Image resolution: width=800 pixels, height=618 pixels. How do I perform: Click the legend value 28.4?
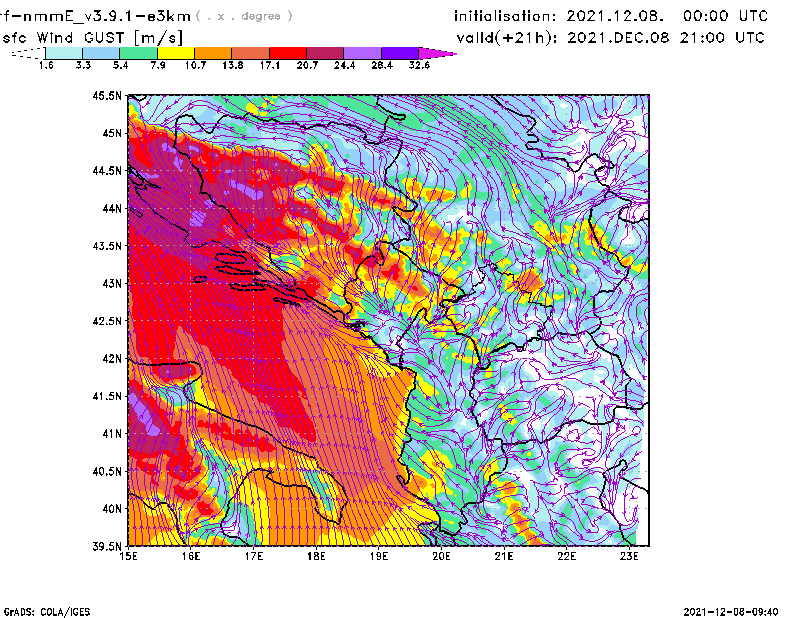[x=382, y=65]
